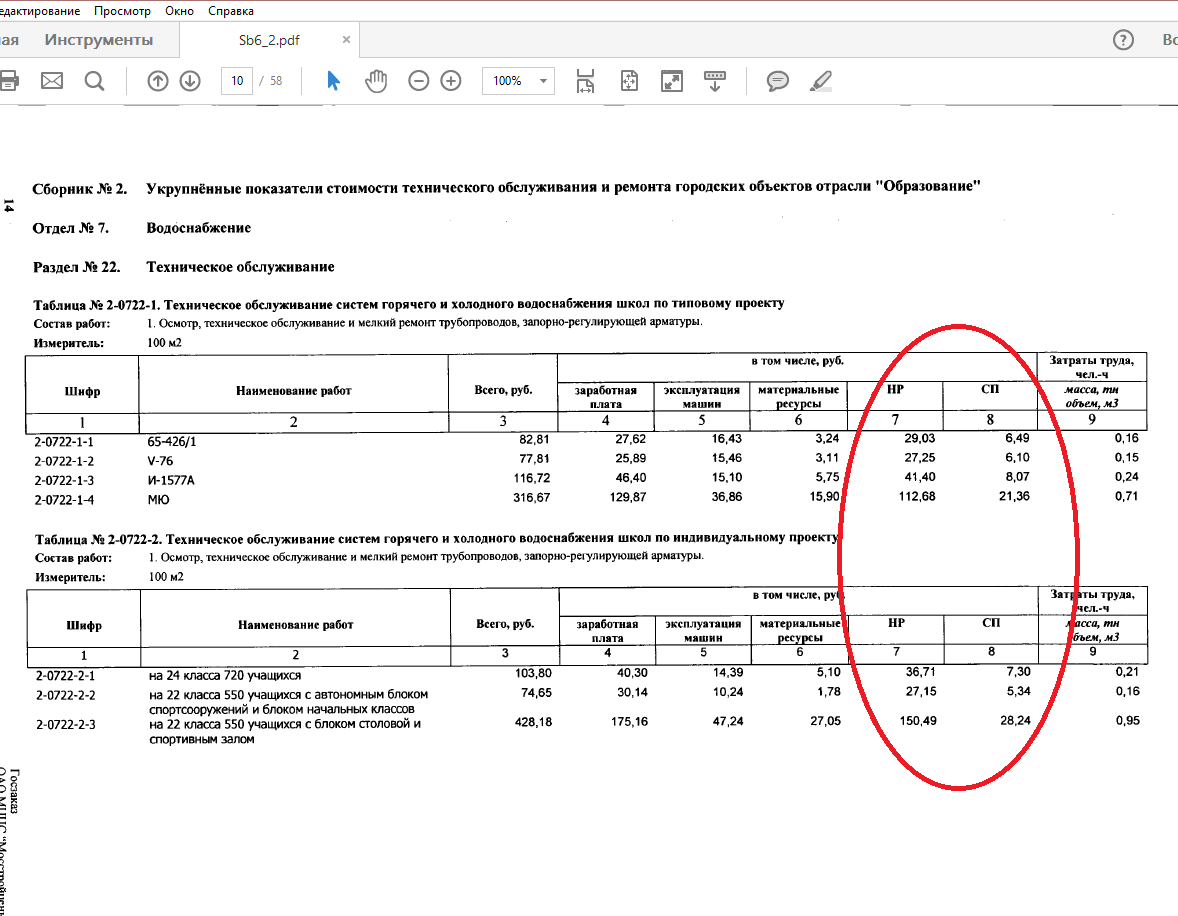Click the read mode keyboard-down icon
Image resolution: width=1178 pixels, height=916 pixels.
[714, 80]
